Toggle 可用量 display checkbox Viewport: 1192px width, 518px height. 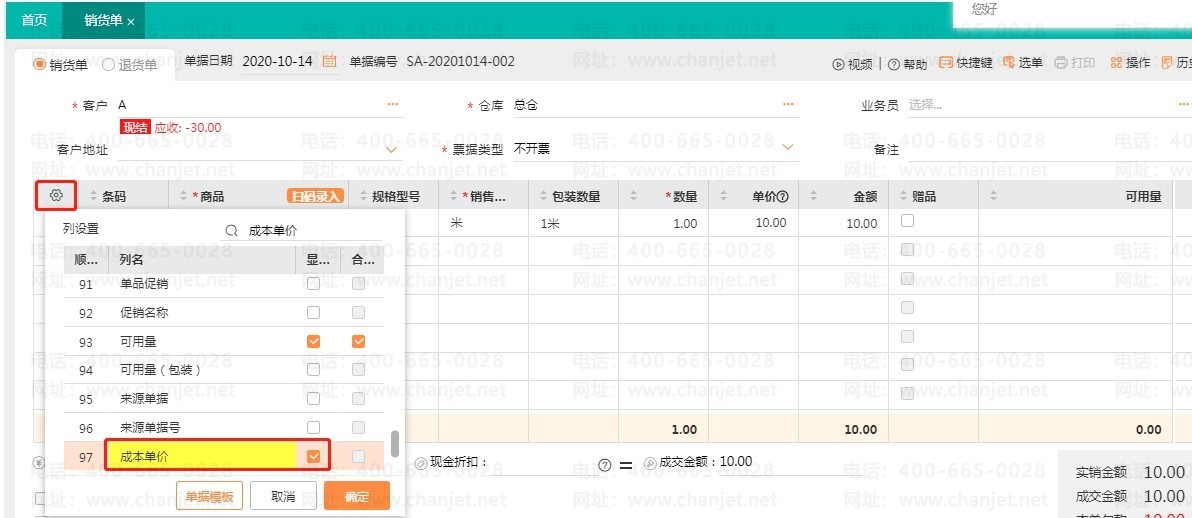pos(314,342)
